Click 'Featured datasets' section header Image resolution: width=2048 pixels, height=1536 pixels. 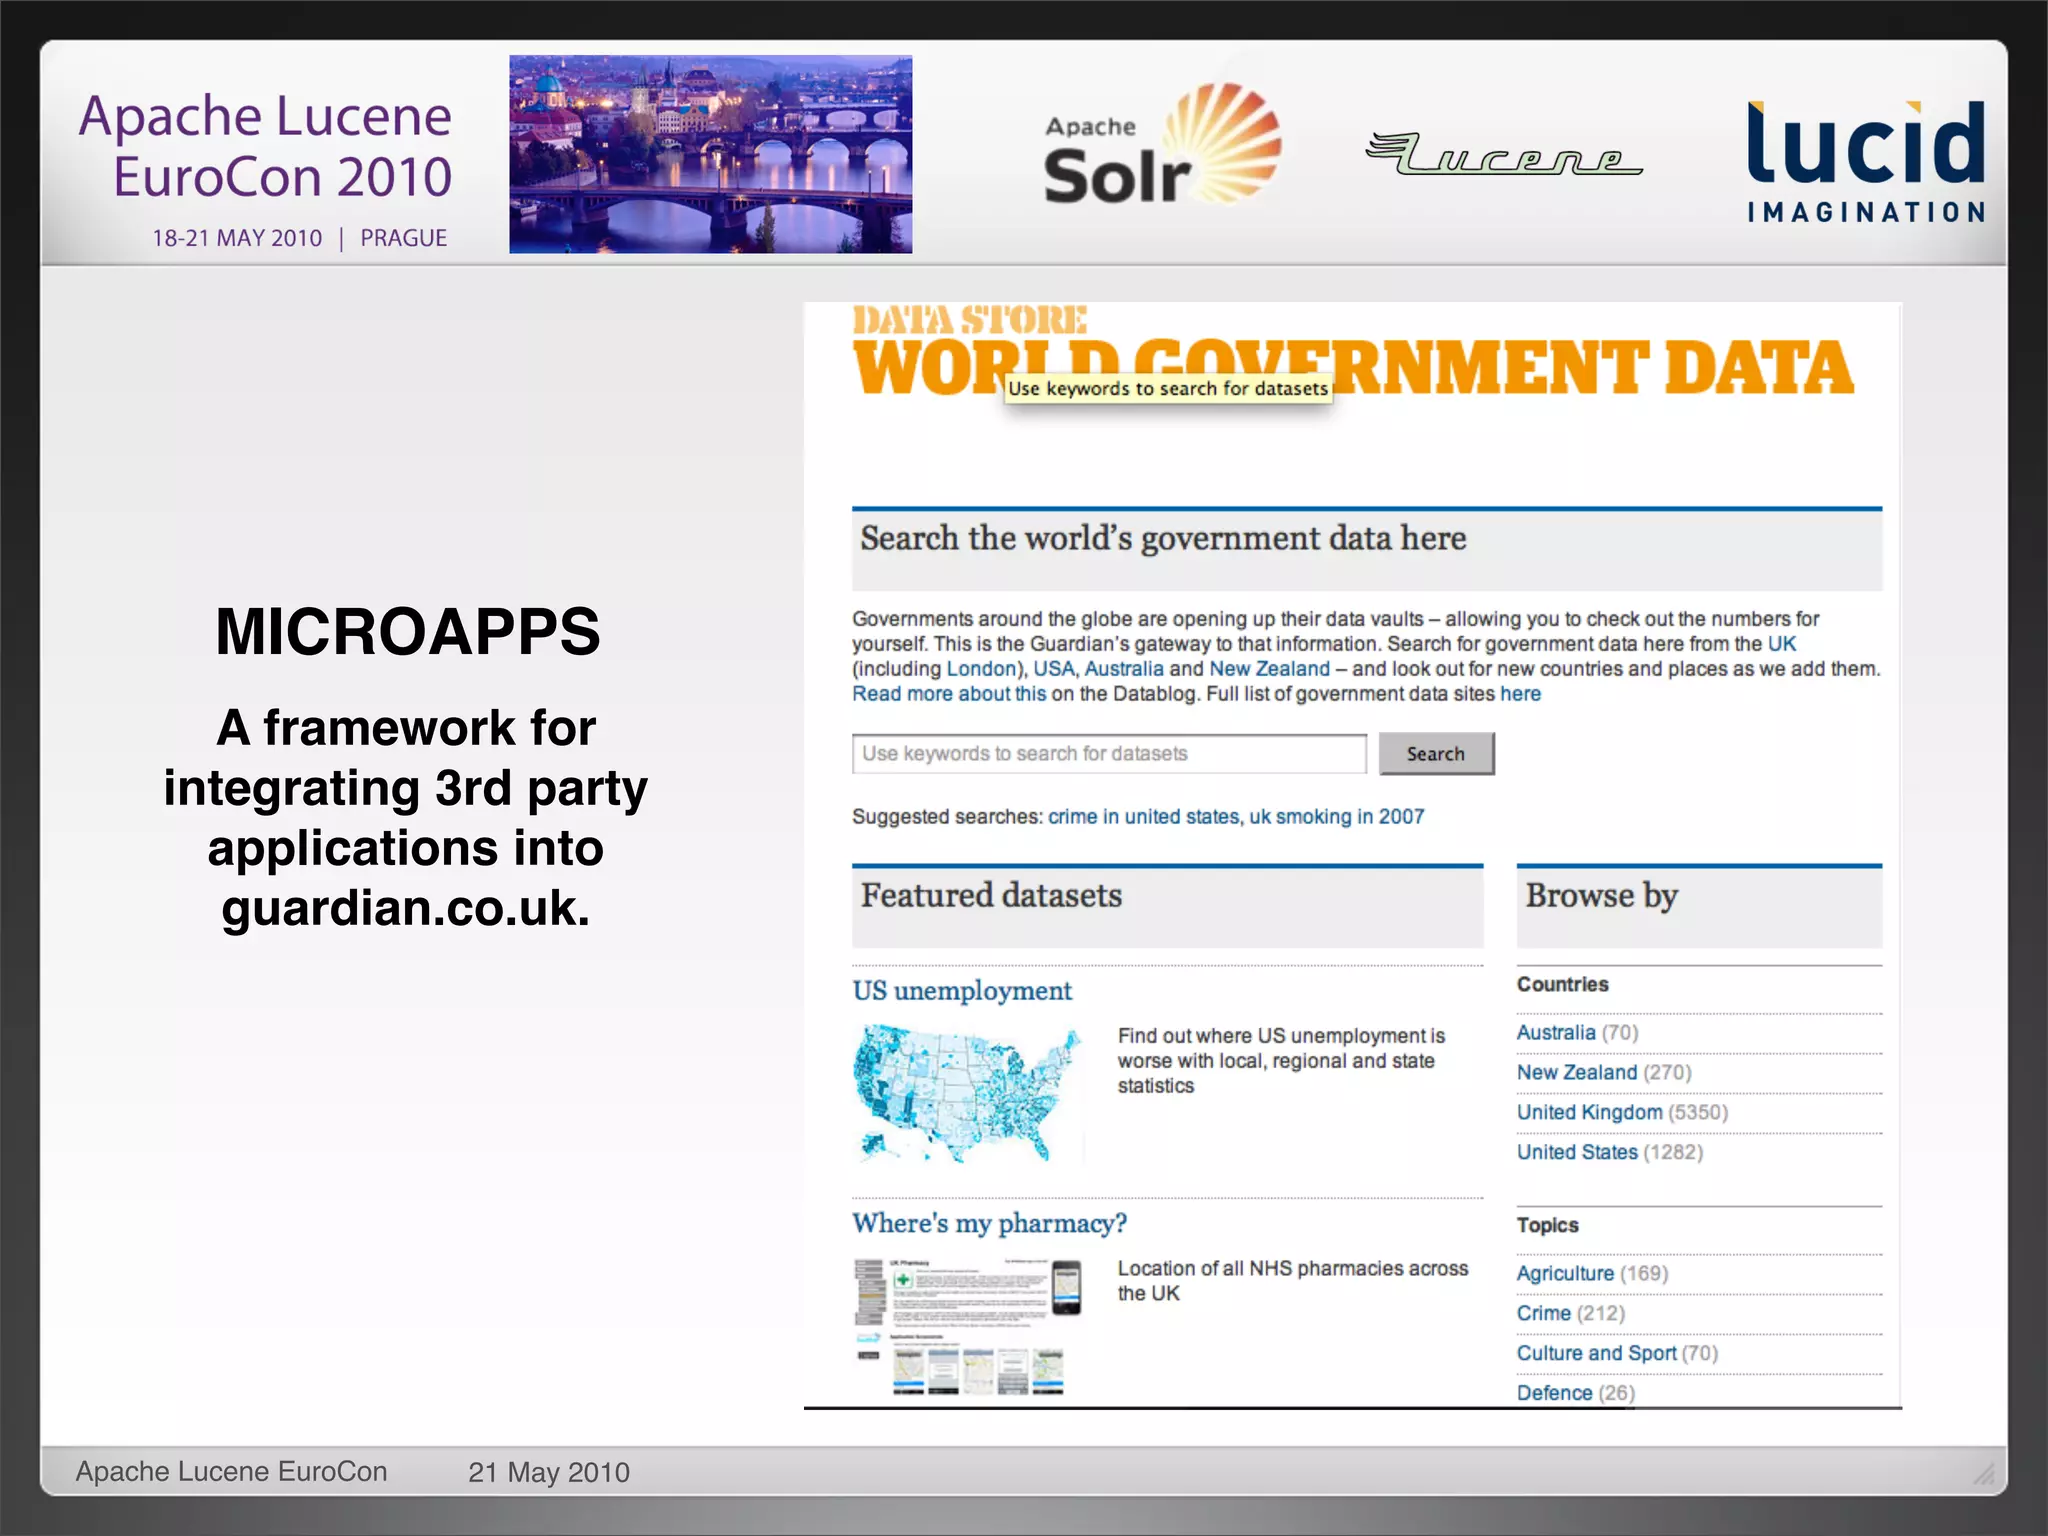(991, 896)
